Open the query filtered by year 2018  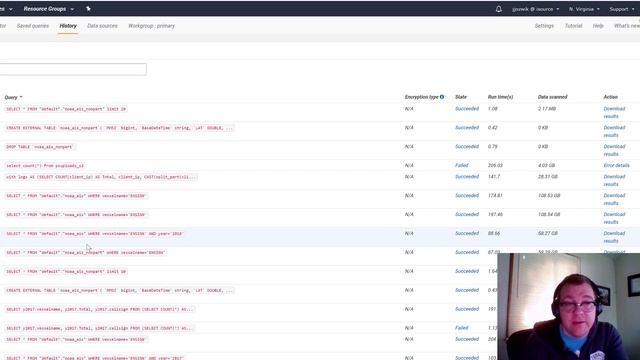tap(95, 233)
